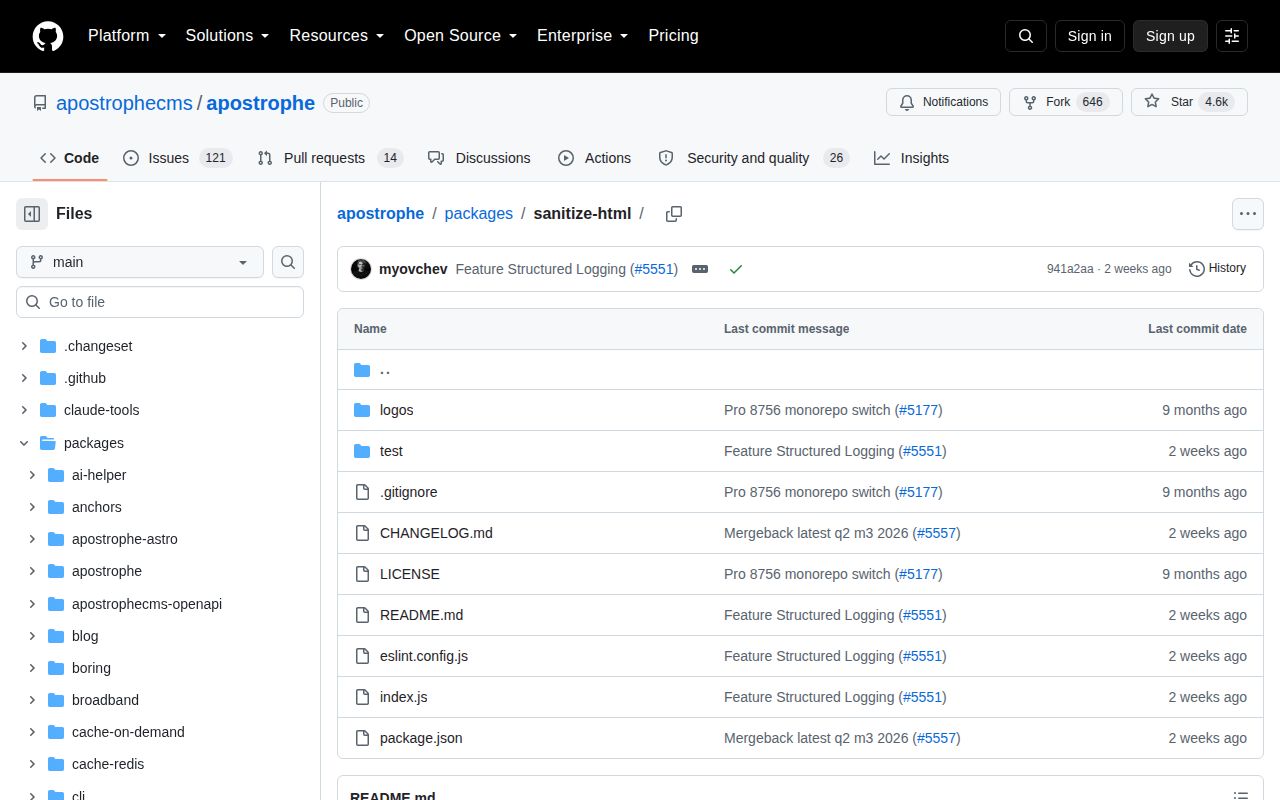Open the eslint.config.js file

tap(424, 656)
